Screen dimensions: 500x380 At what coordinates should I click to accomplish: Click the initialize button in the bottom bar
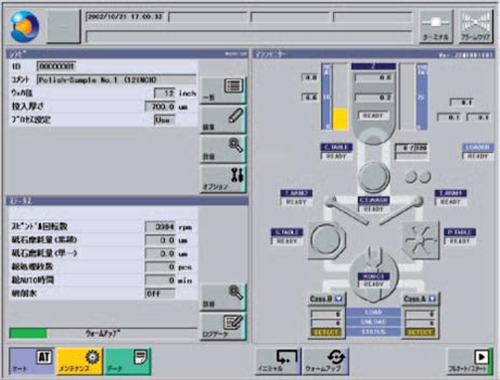[277, 361]
